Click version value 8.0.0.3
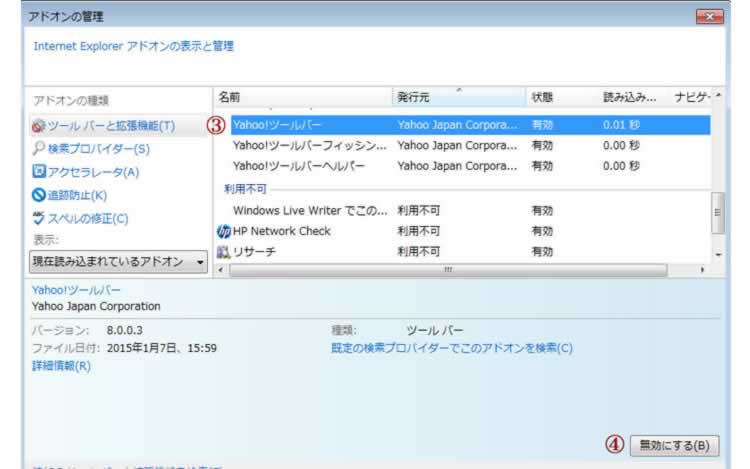 (124, 330)
